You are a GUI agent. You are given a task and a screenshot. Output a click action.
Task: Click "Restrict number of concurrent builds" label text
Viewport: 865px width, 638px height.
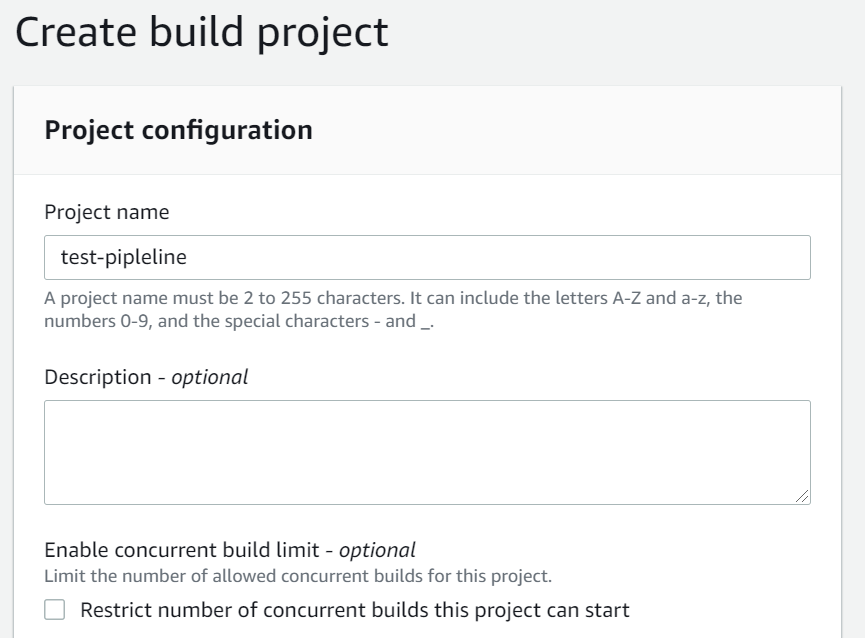(x=355, y=610)
